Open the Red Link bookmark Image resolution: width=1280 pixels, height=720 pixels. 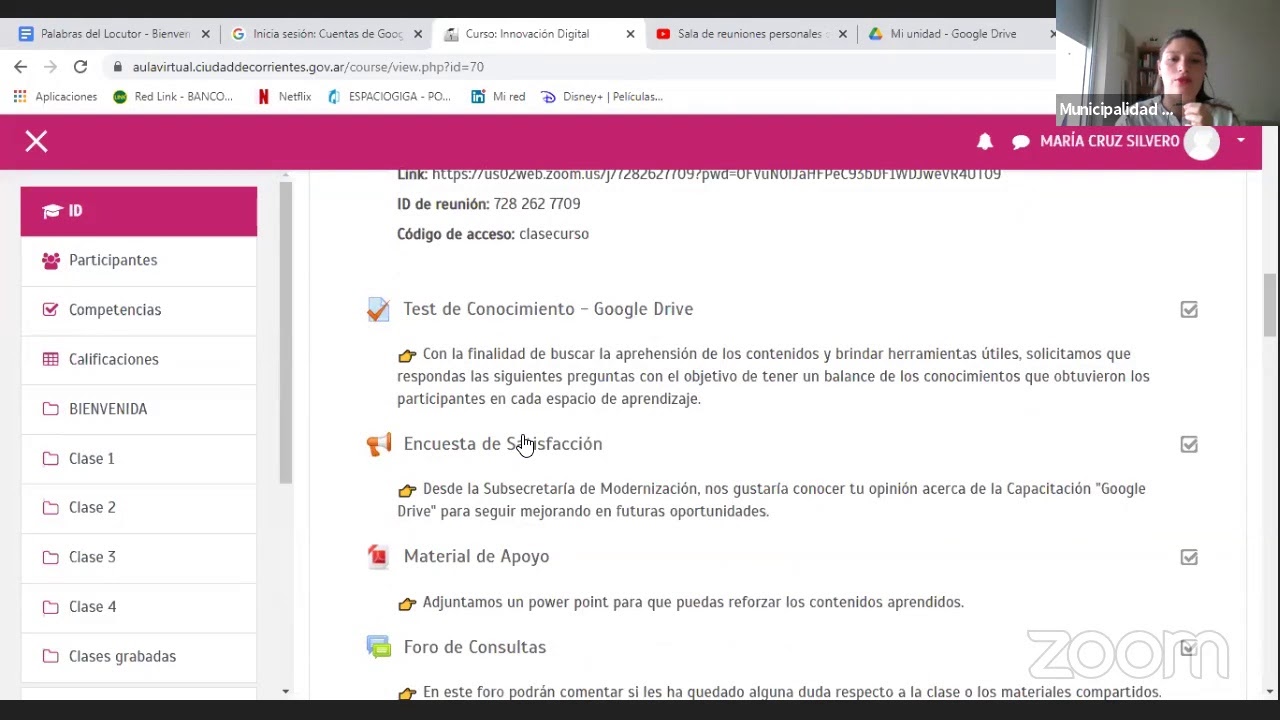173,97
